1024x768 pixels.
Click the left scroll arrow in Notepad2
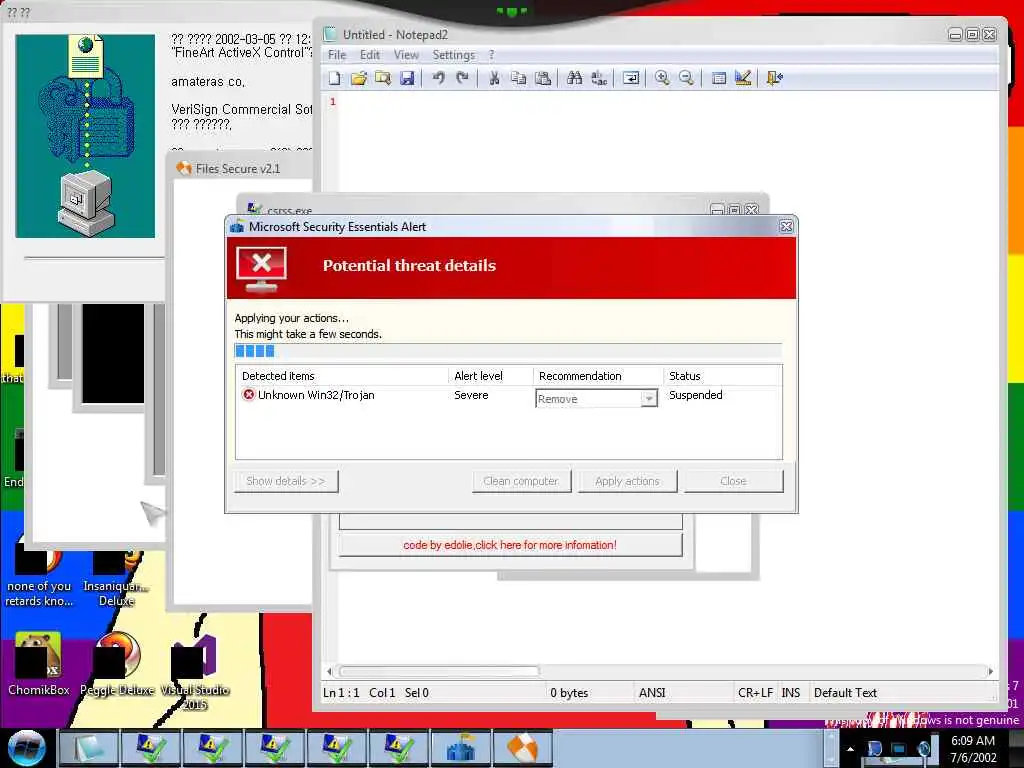329,671
